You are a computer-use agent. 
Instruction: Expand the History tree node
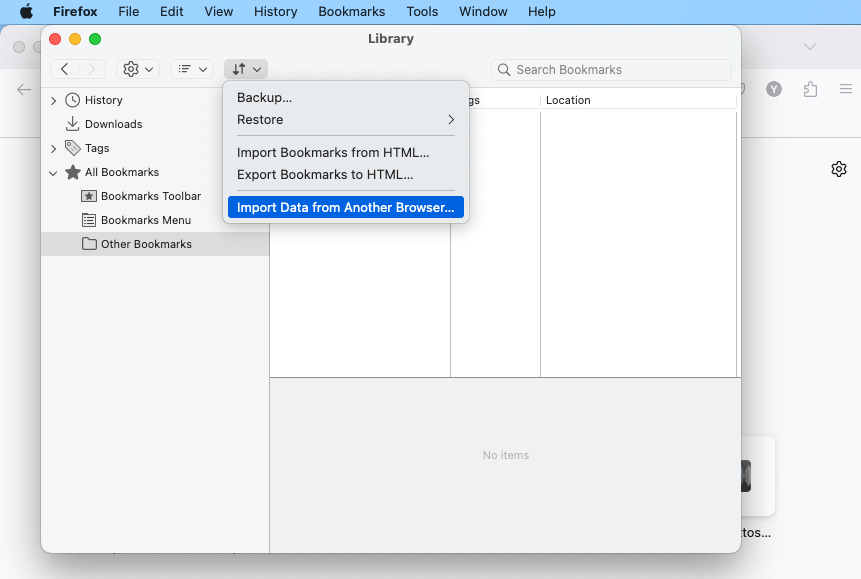coord(54,100)
